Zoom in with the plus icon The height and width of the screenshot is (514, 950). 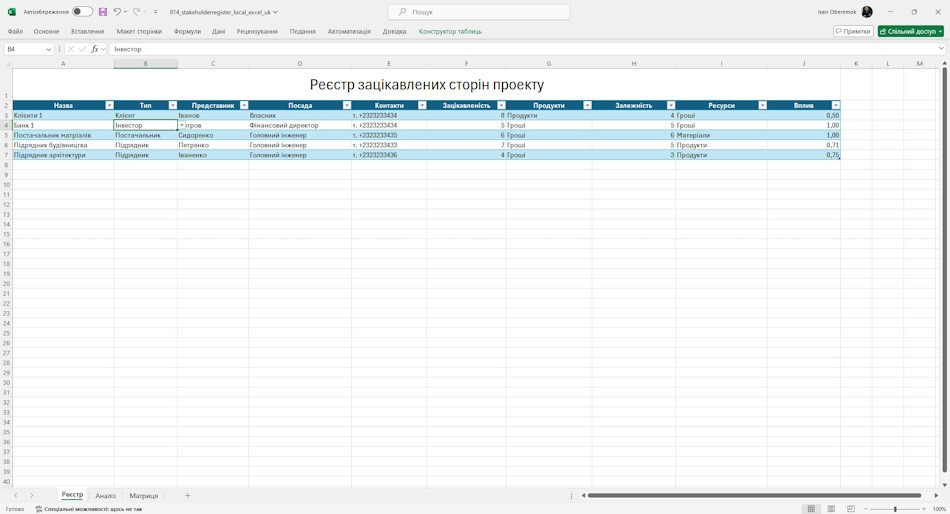[925, 509]
